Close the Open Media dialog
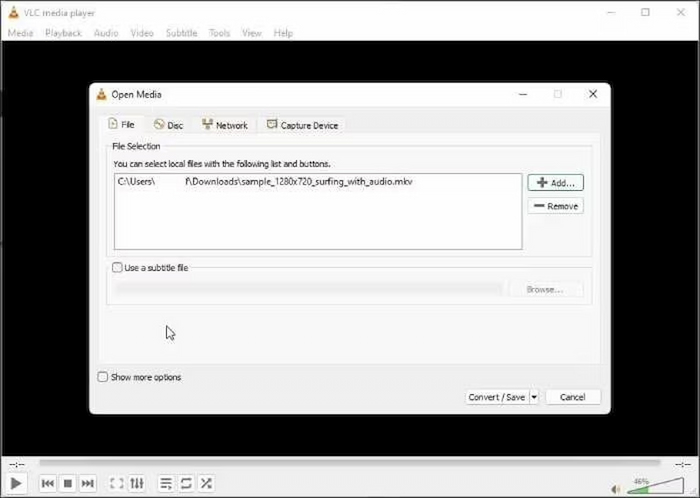This screenshot has width=700, height=498. pos(593,94)
